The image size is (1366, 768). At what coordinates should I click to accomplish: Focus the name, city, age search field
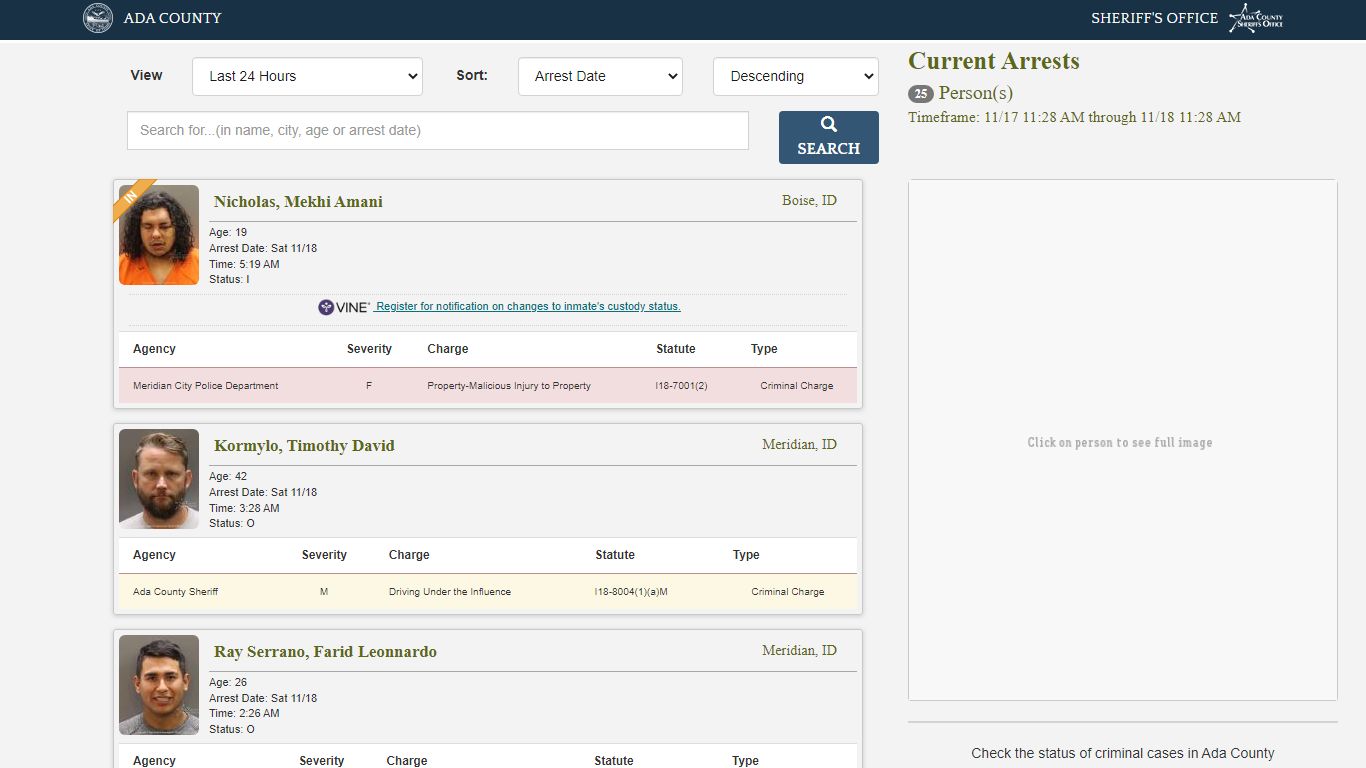(x=437, y=130)
